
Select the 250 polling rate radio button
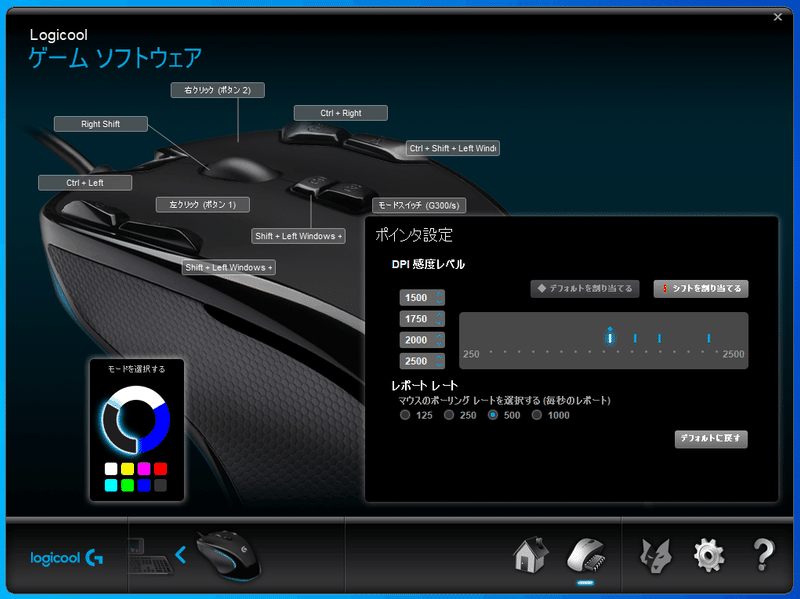pos(449,415)
